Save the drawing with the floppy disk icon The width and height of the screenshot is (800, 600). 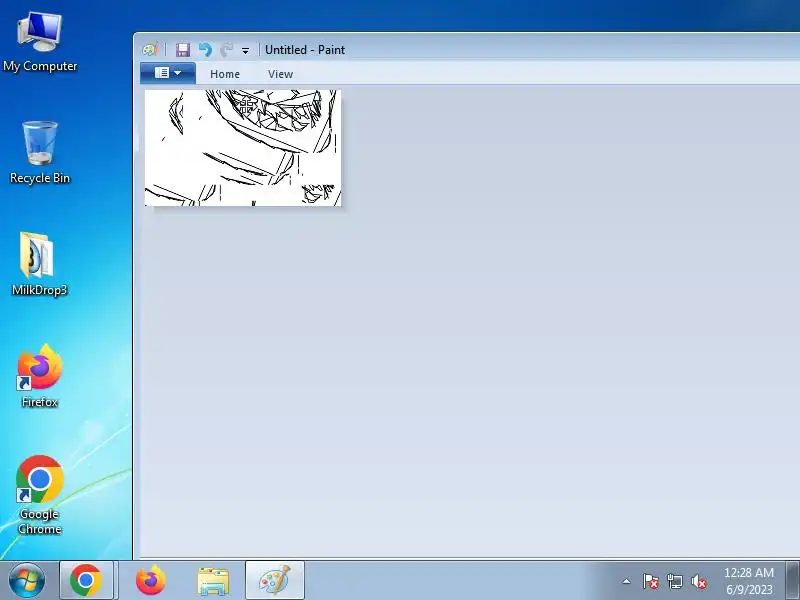pos(183,49)
